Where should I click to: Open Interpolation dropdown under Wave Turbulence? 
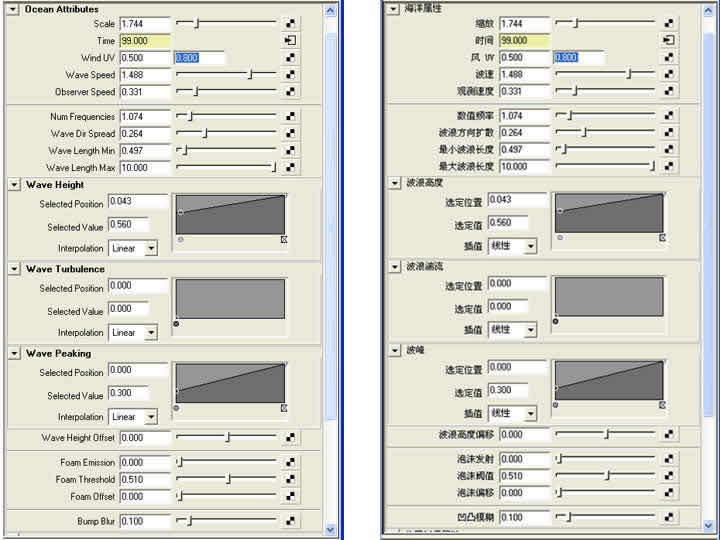[x=151, y=332]
